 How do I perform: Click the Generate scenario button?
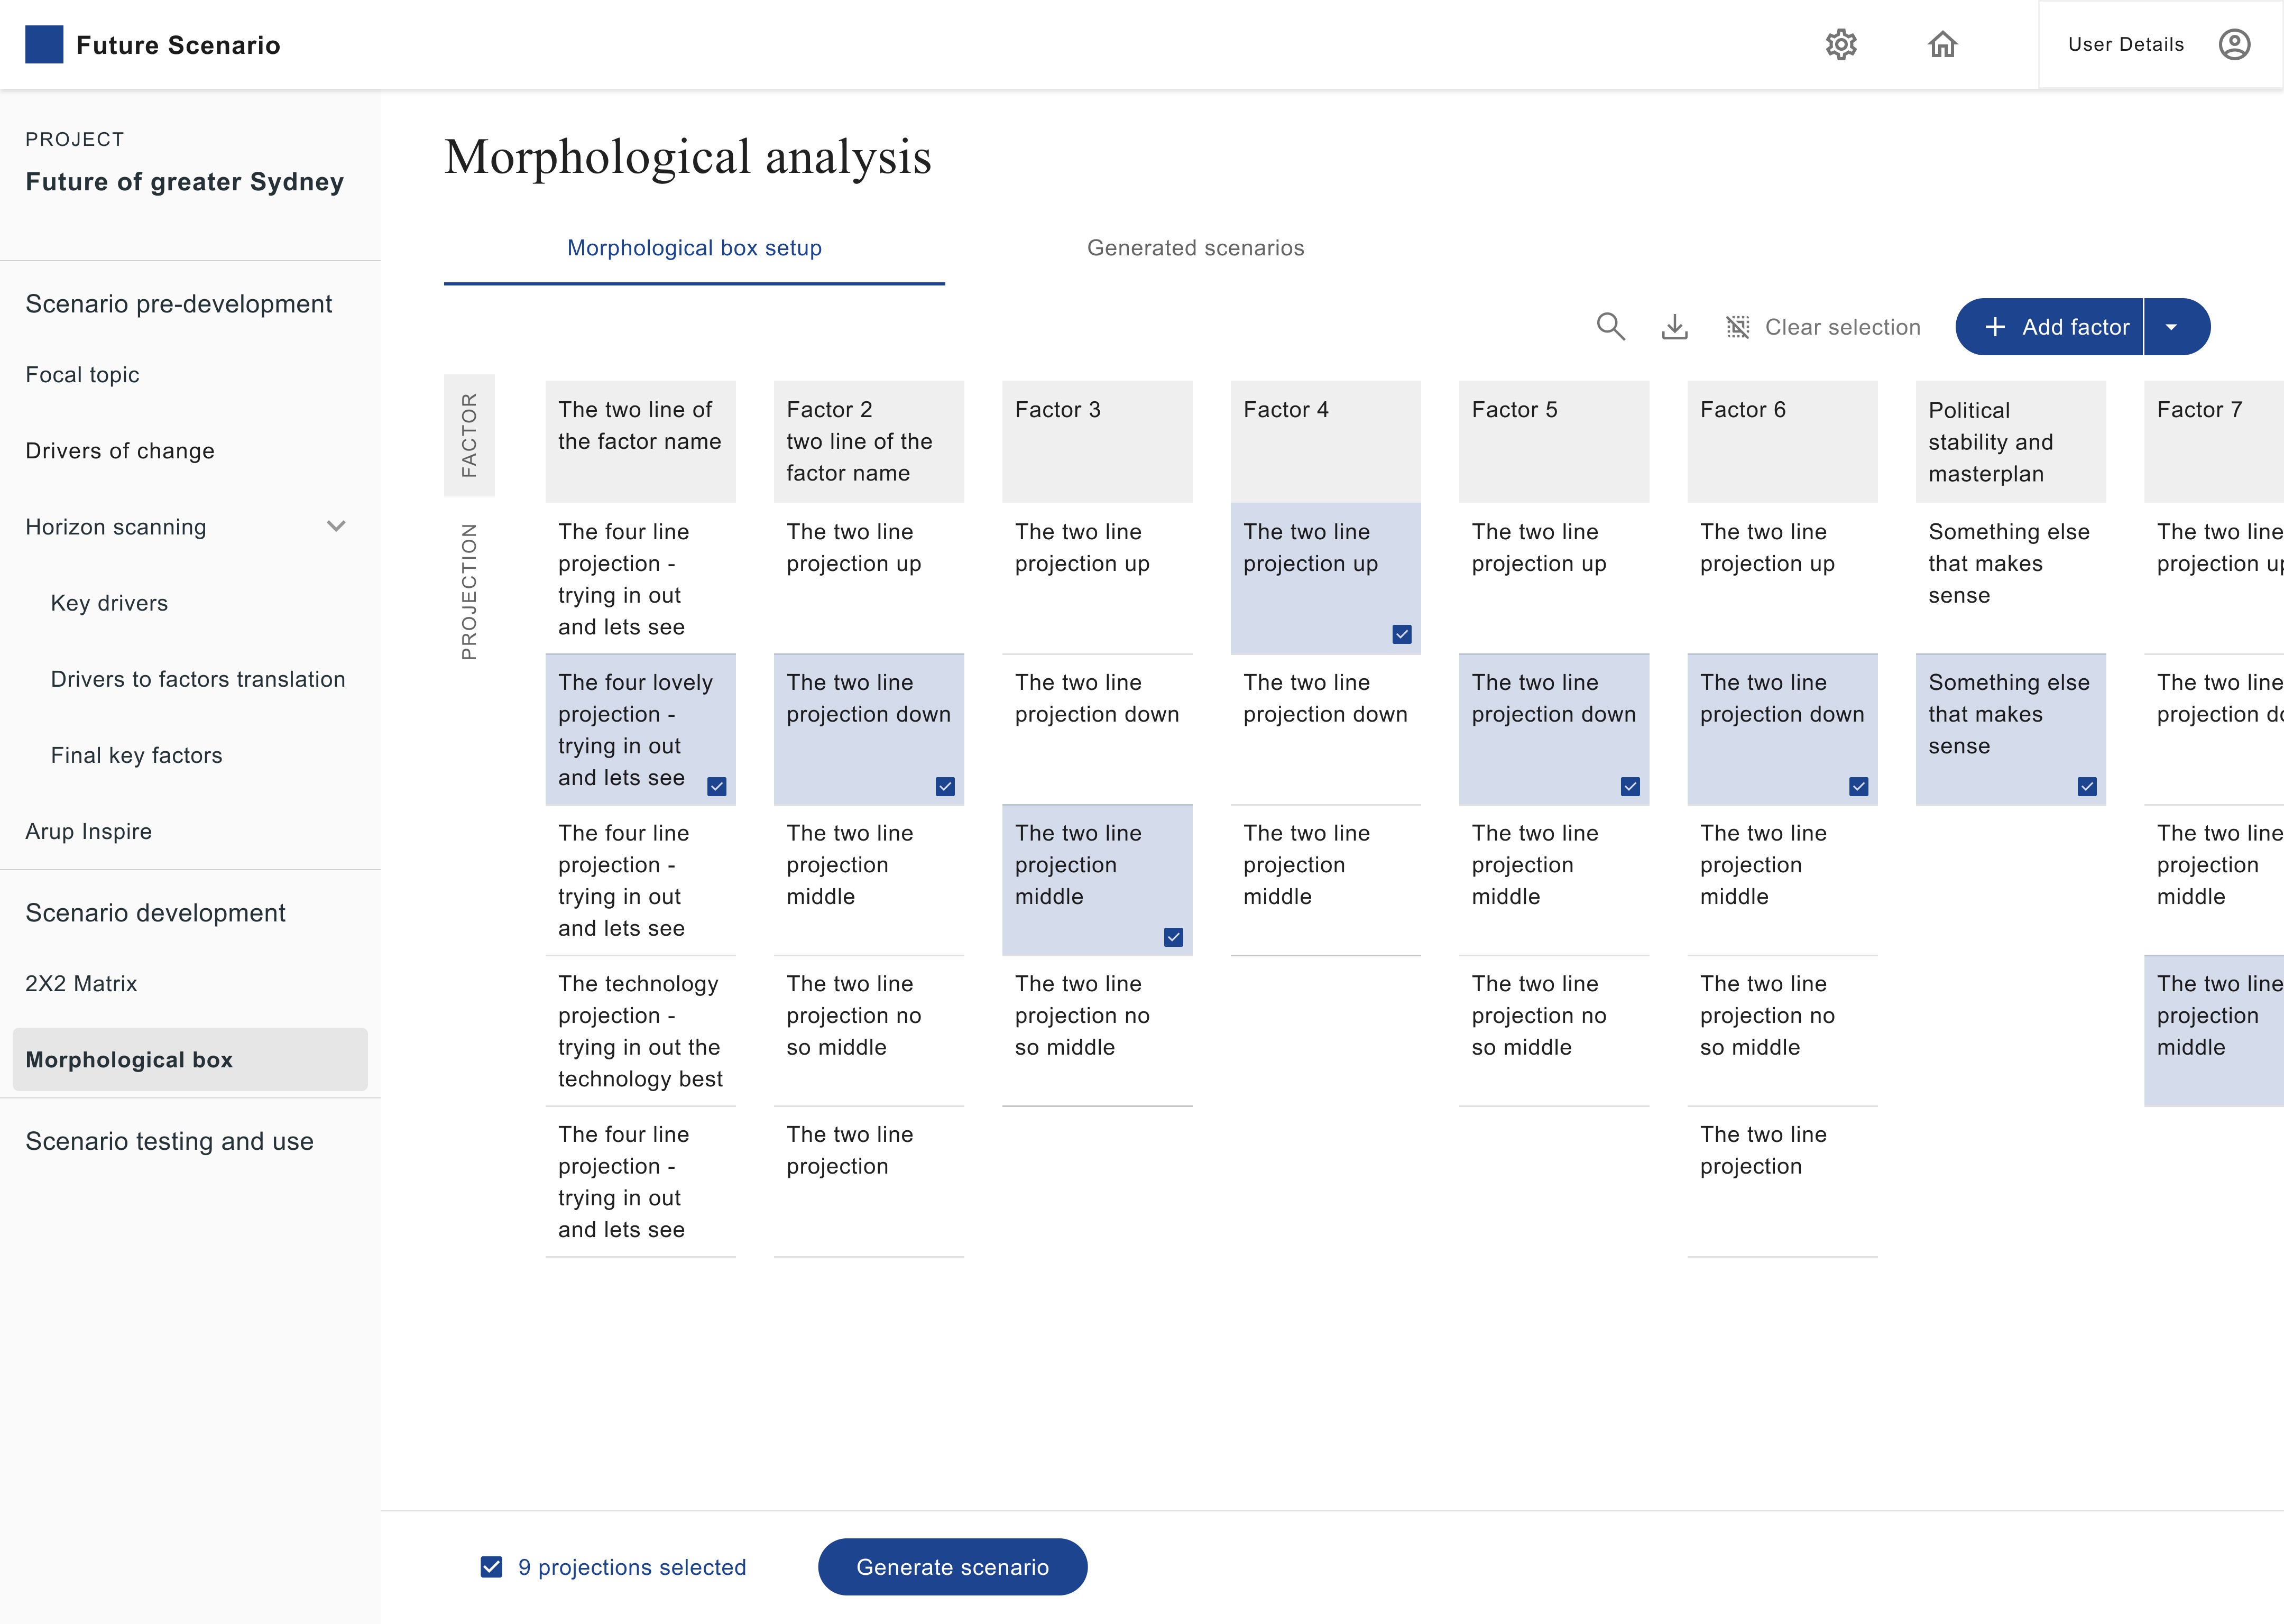[952, 1567]
